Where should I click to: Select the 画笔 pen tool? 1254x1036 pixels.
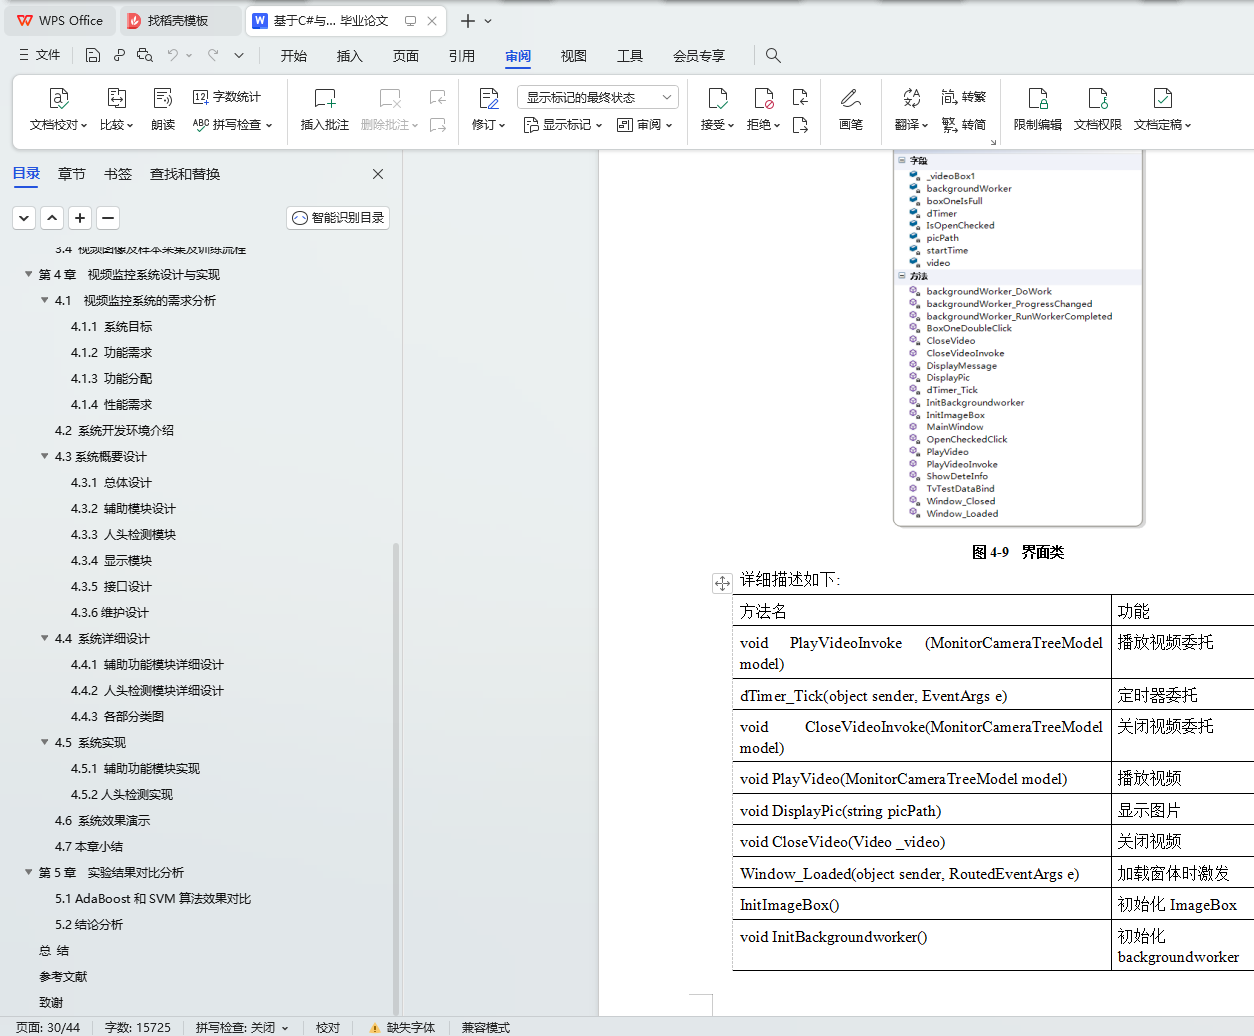pyautogui.click(x=851, y=109)
